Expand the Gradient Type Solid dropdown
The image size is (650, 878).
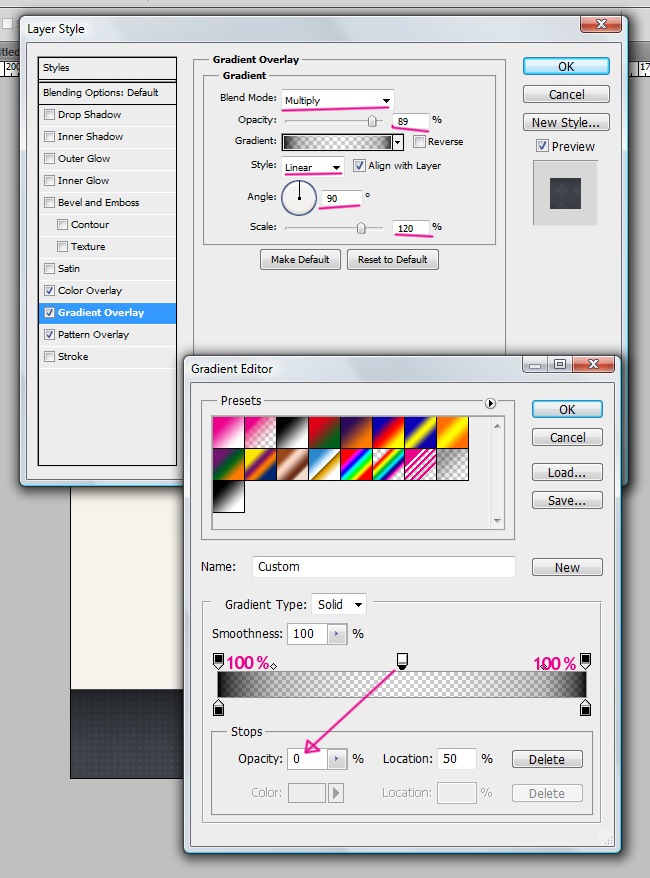pyautogui.click(x=339, y=604)
